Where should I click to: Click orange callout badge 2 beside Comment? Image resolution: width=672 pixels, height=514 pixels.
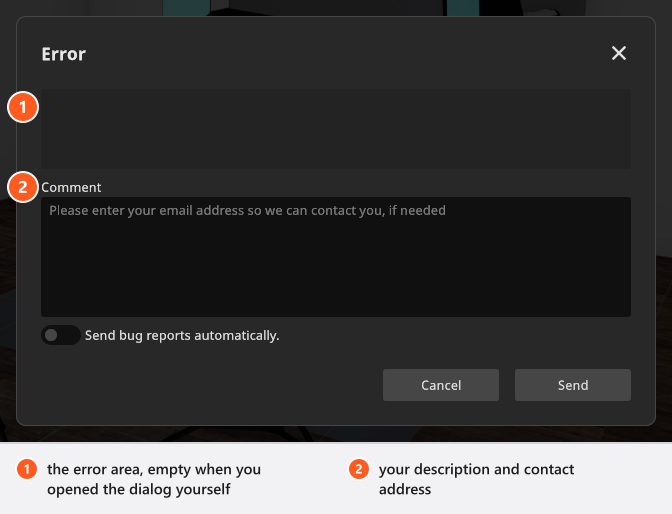click(x=23, y=187)
